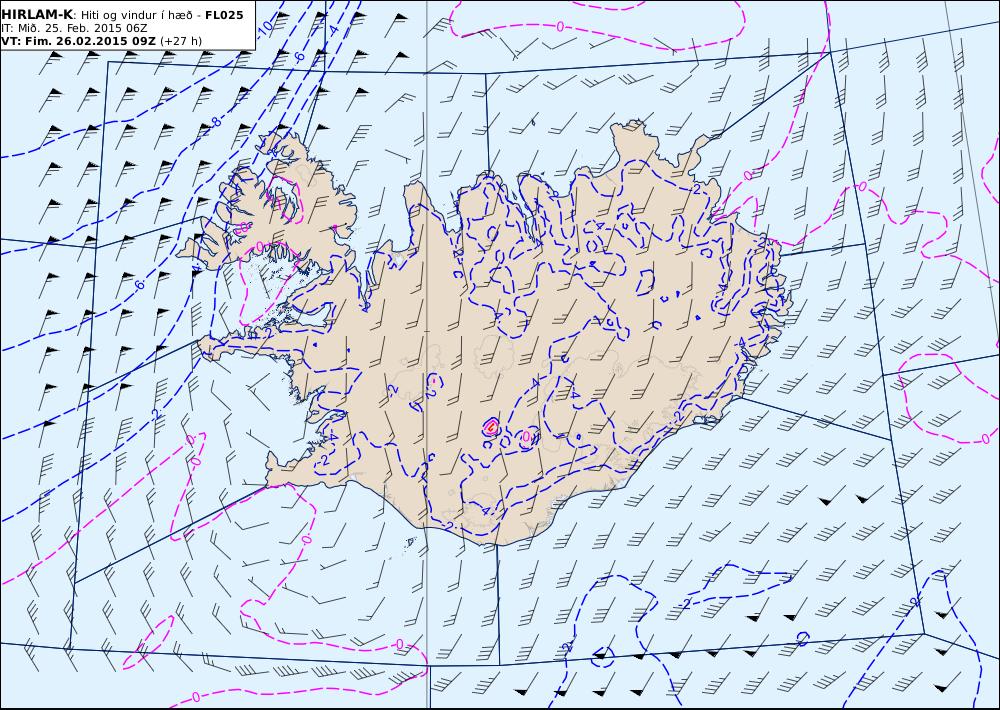Click the HIRLAM-K model name in header

tap(37, 15)
